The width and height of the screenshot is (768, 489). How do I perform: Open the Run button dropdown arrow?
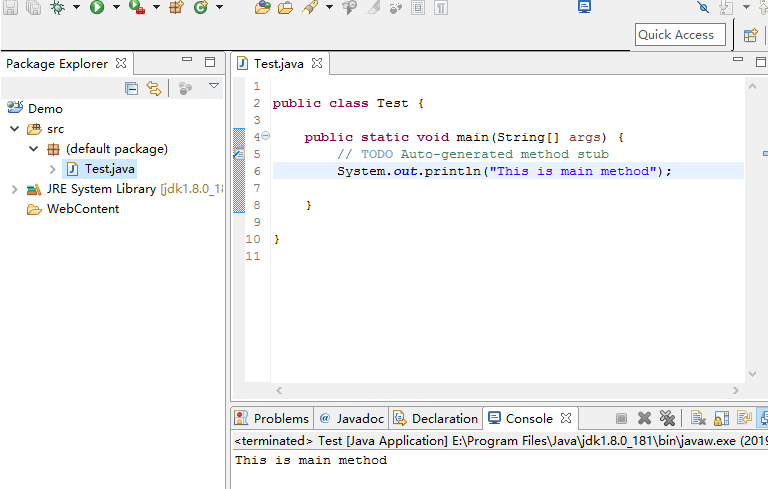[116, 7]
